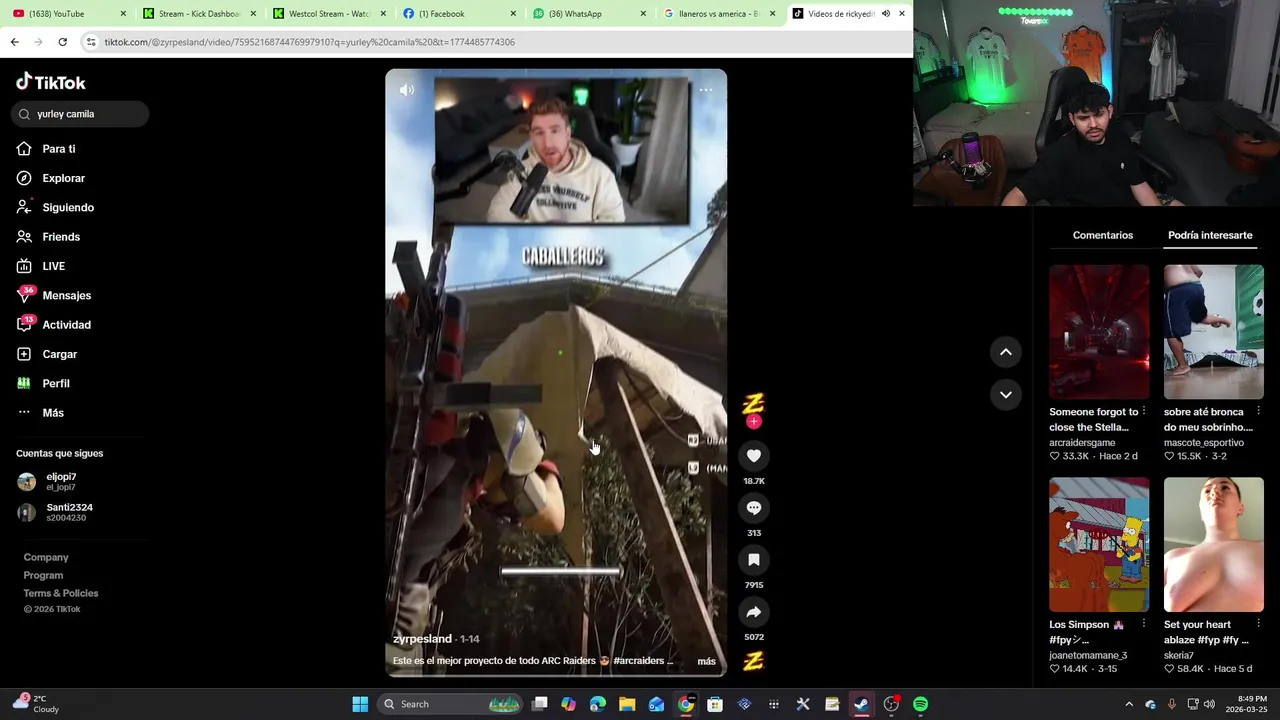Image resolution: width=1280 pixels, height=720 pixels.
Task: Switch to the WhatsApp browser tab
Action: tap(590, 14)
